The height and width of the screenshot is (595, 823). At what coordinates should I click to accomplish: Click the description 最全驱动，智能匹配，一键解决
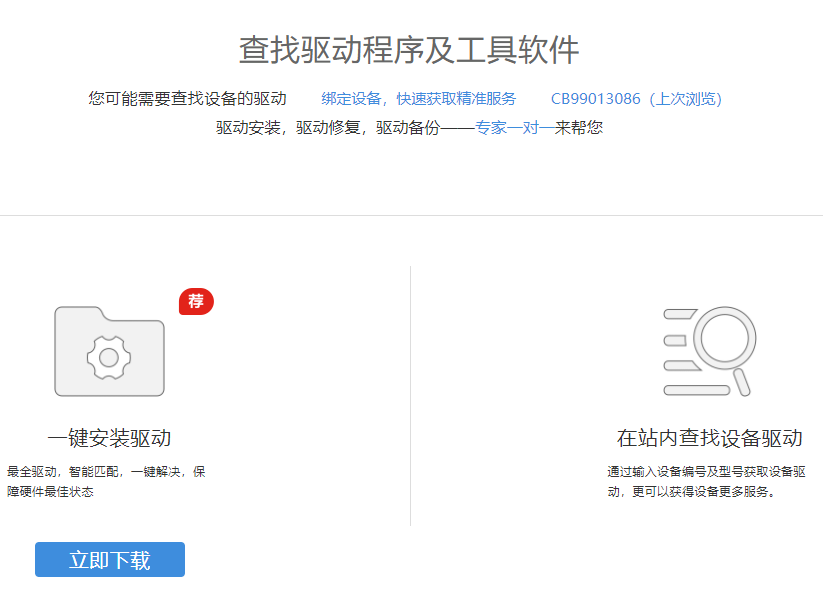click(105, 482)
